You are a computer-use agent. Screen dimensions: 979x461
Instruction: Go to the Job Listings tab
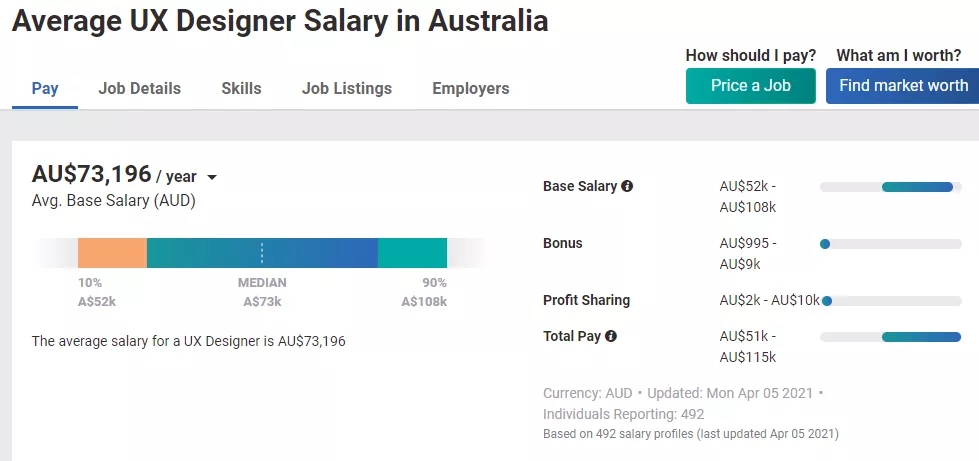pos(347,88)
